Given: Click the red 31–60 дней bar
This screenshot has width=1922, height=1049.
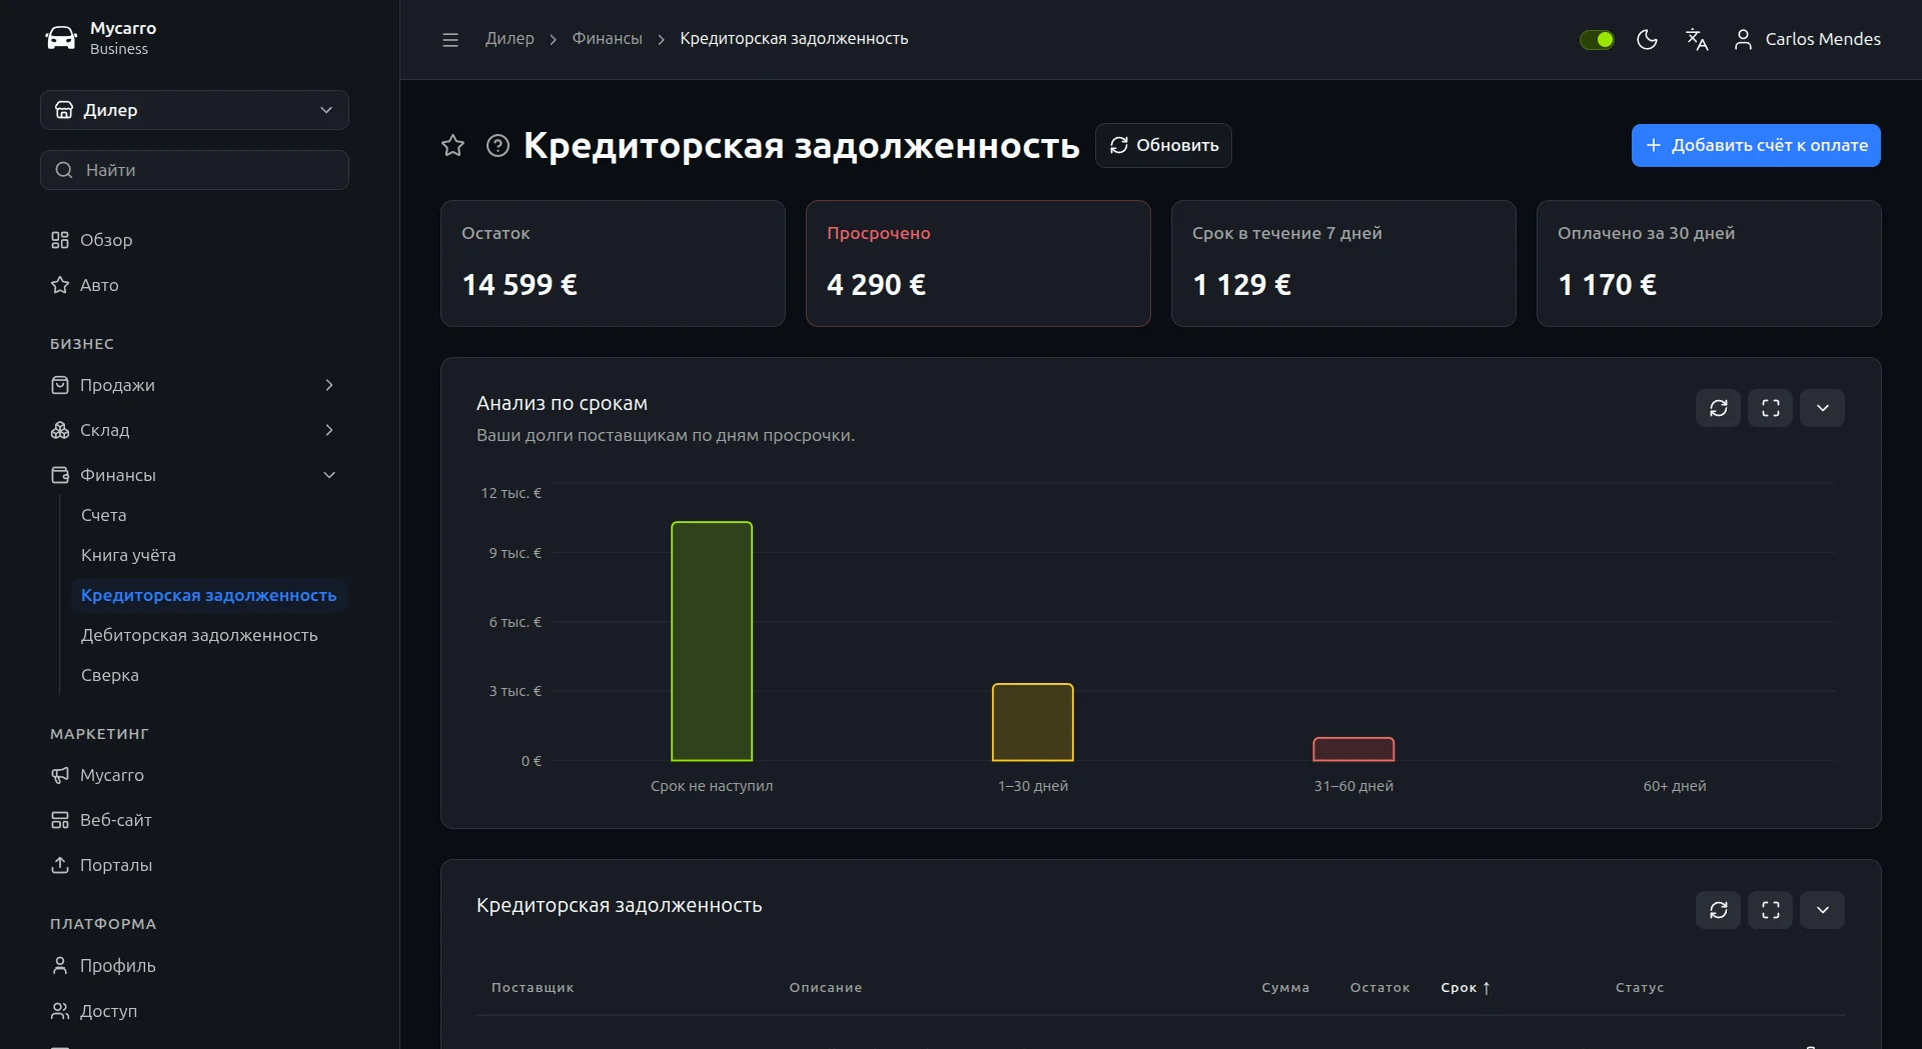Looking at the screenshot, I should 1353,749.
